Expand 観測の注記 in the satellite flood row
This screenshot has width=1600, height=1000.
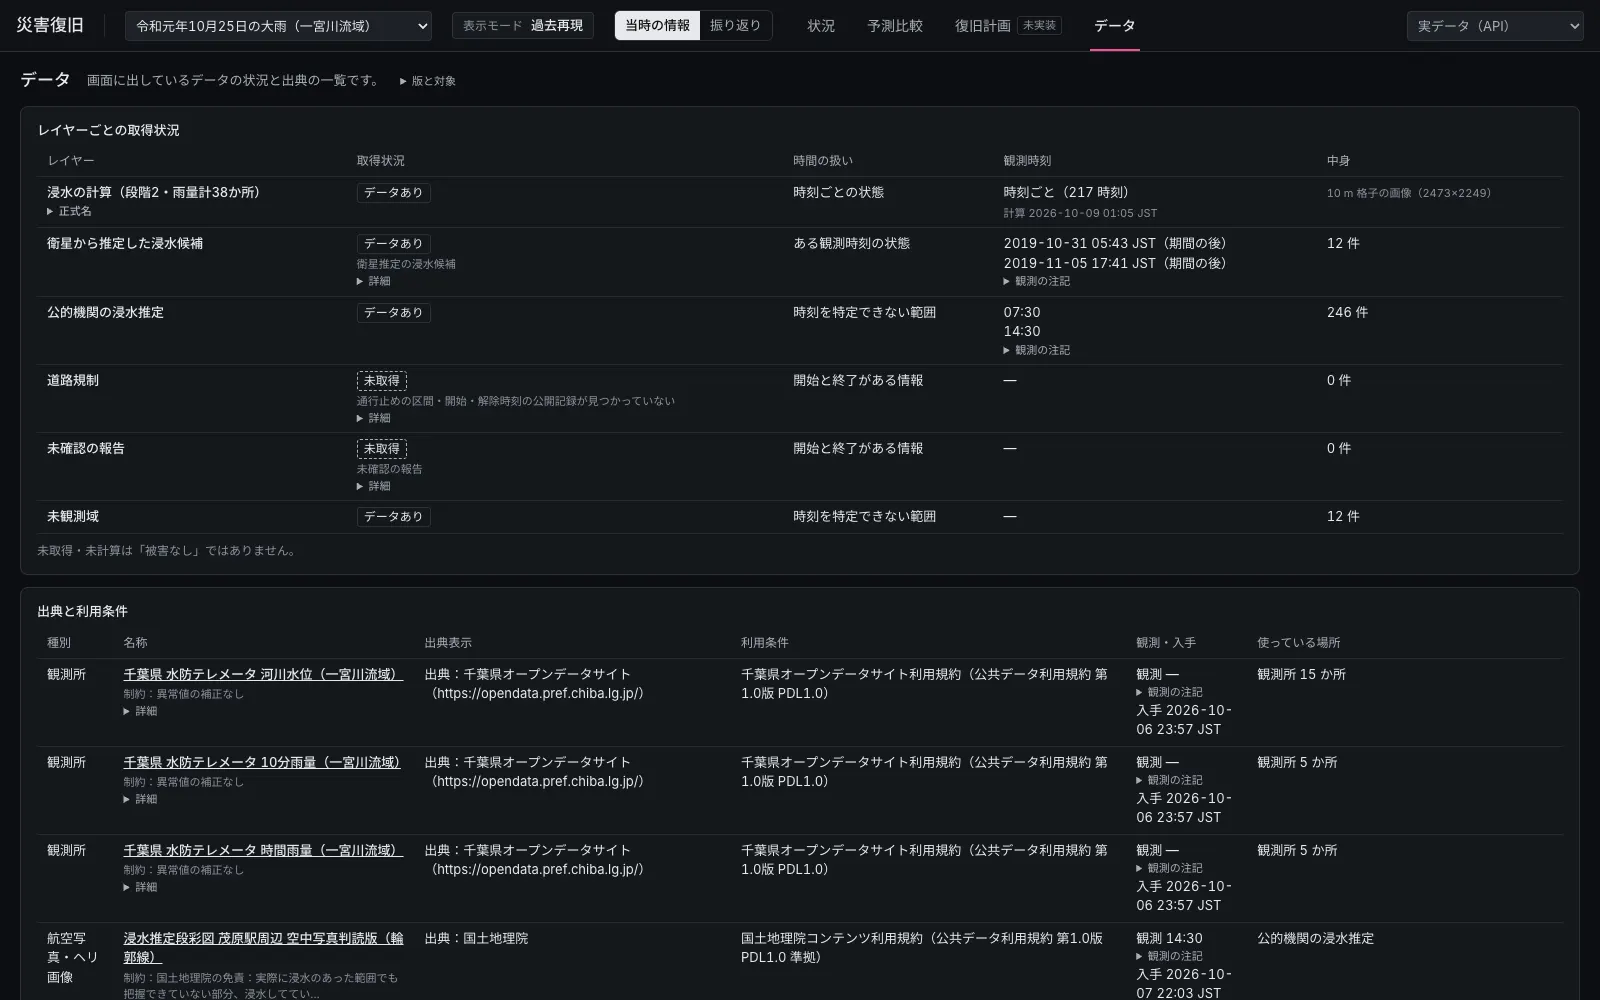coord(1037,282)
